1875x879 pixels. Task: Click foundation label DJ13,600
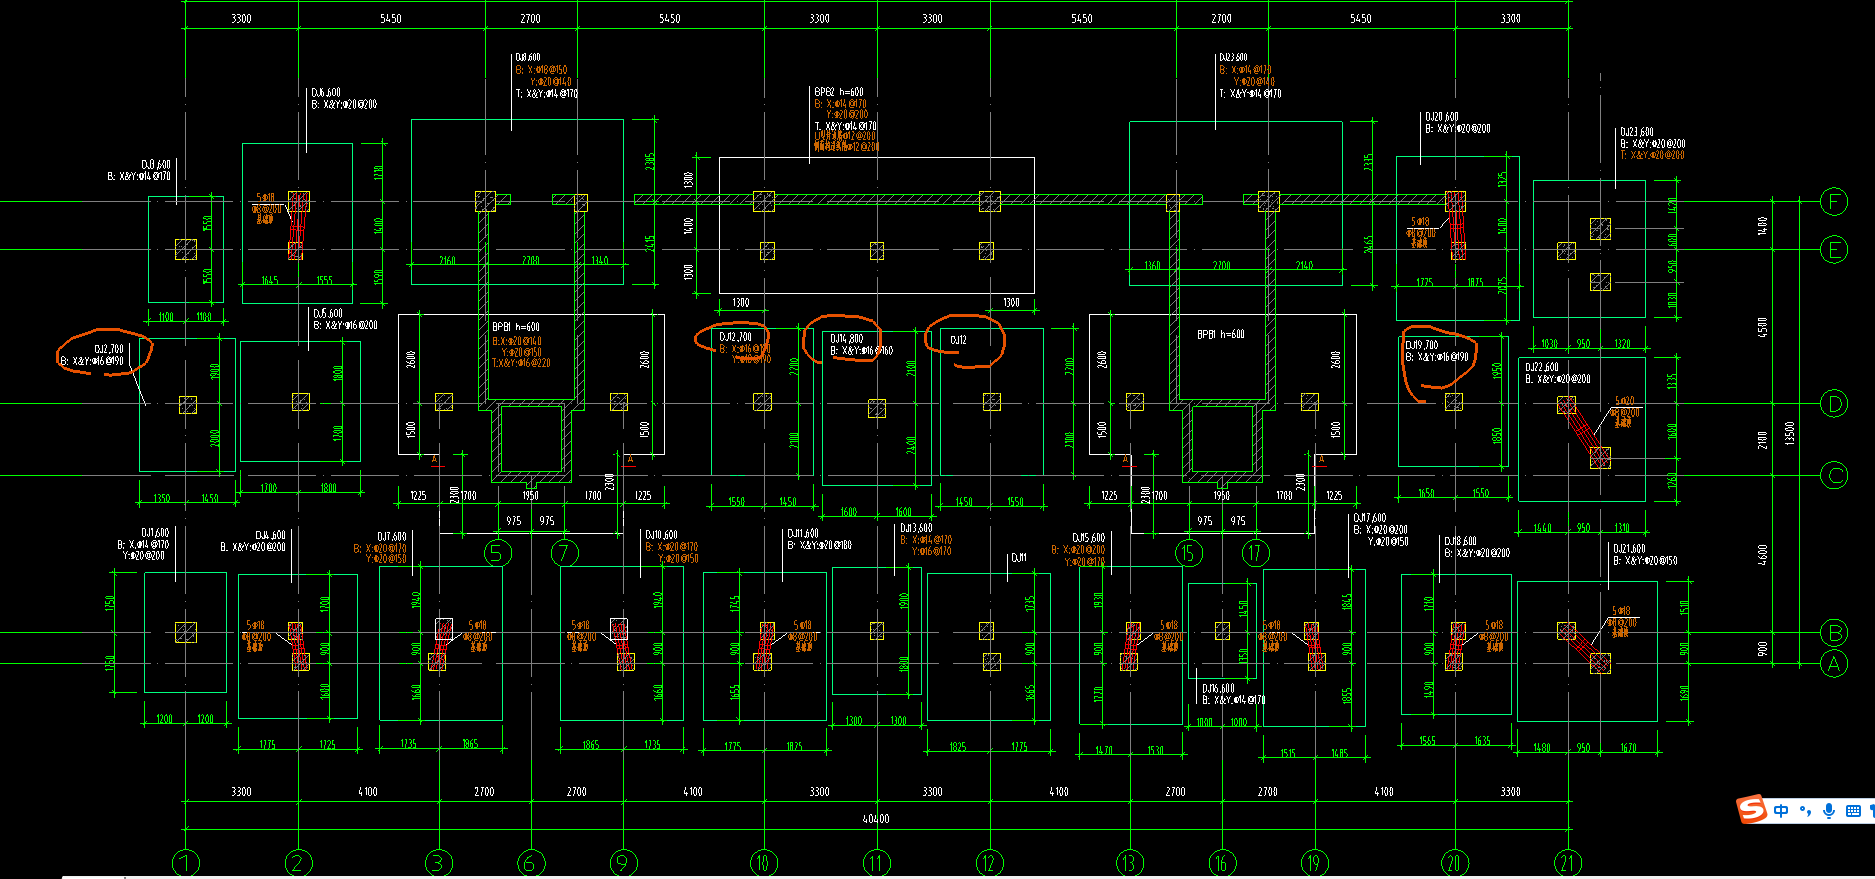tap(916, 528)
